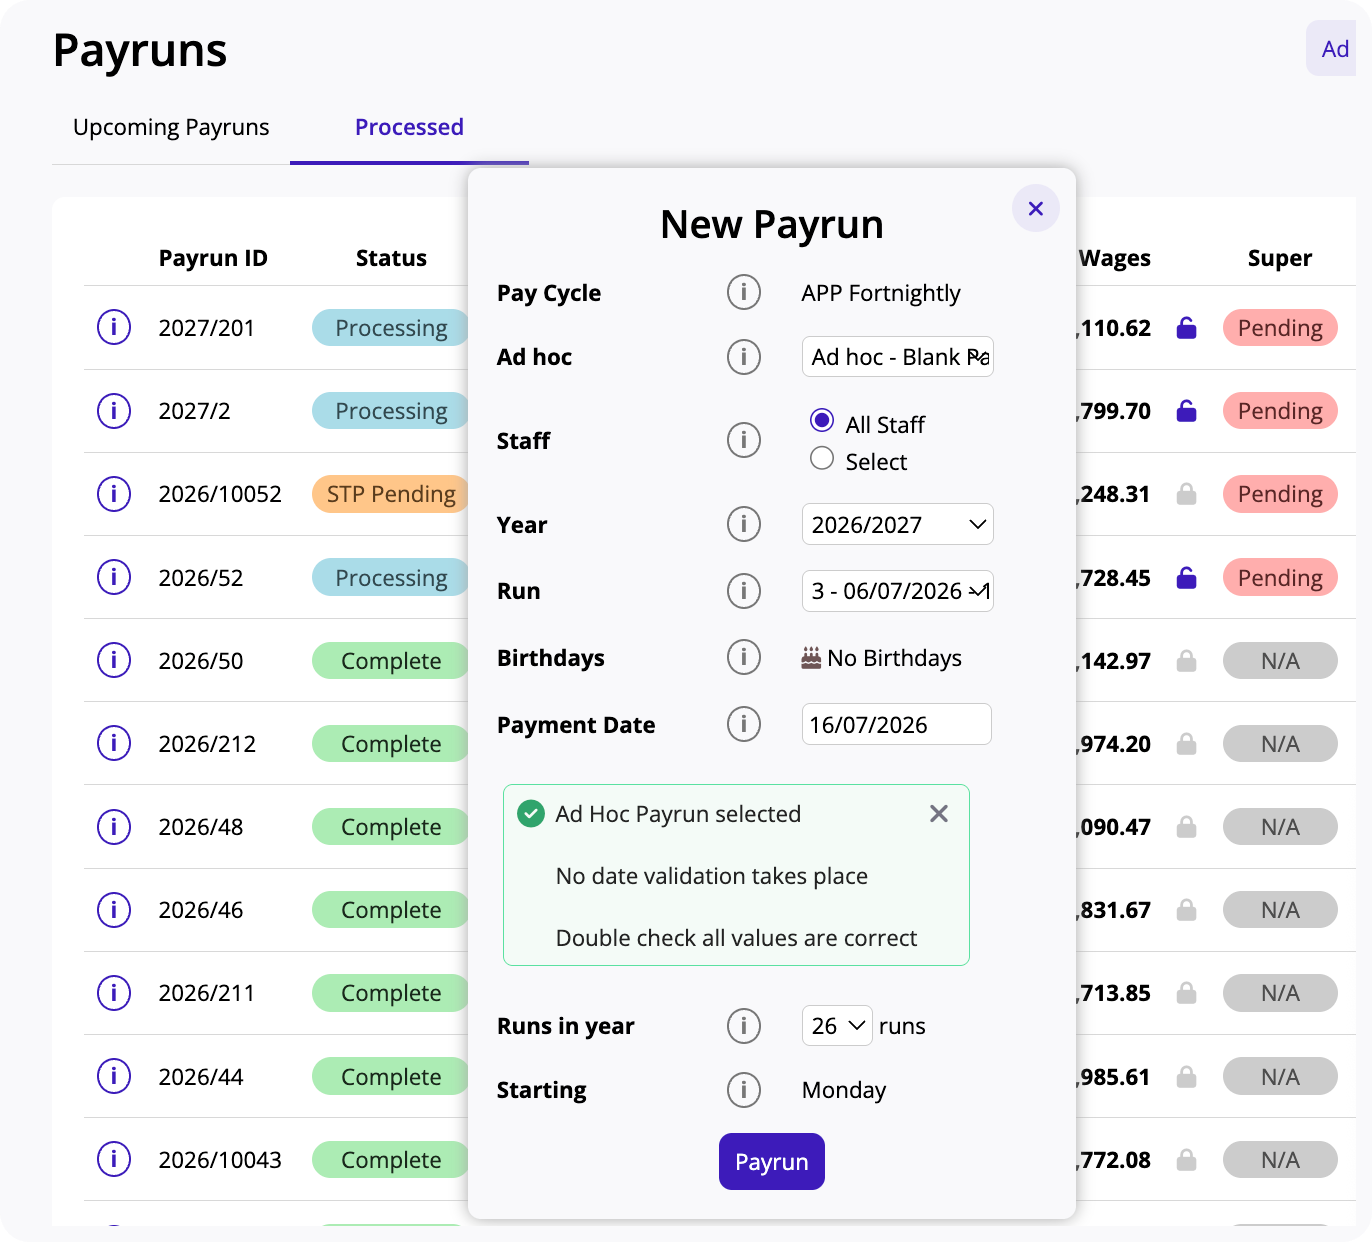Click the Wages column header
Image resolution: width=1372 pixels, height=1242 pixels.
pyautogui.click(x=1115, y=258)
